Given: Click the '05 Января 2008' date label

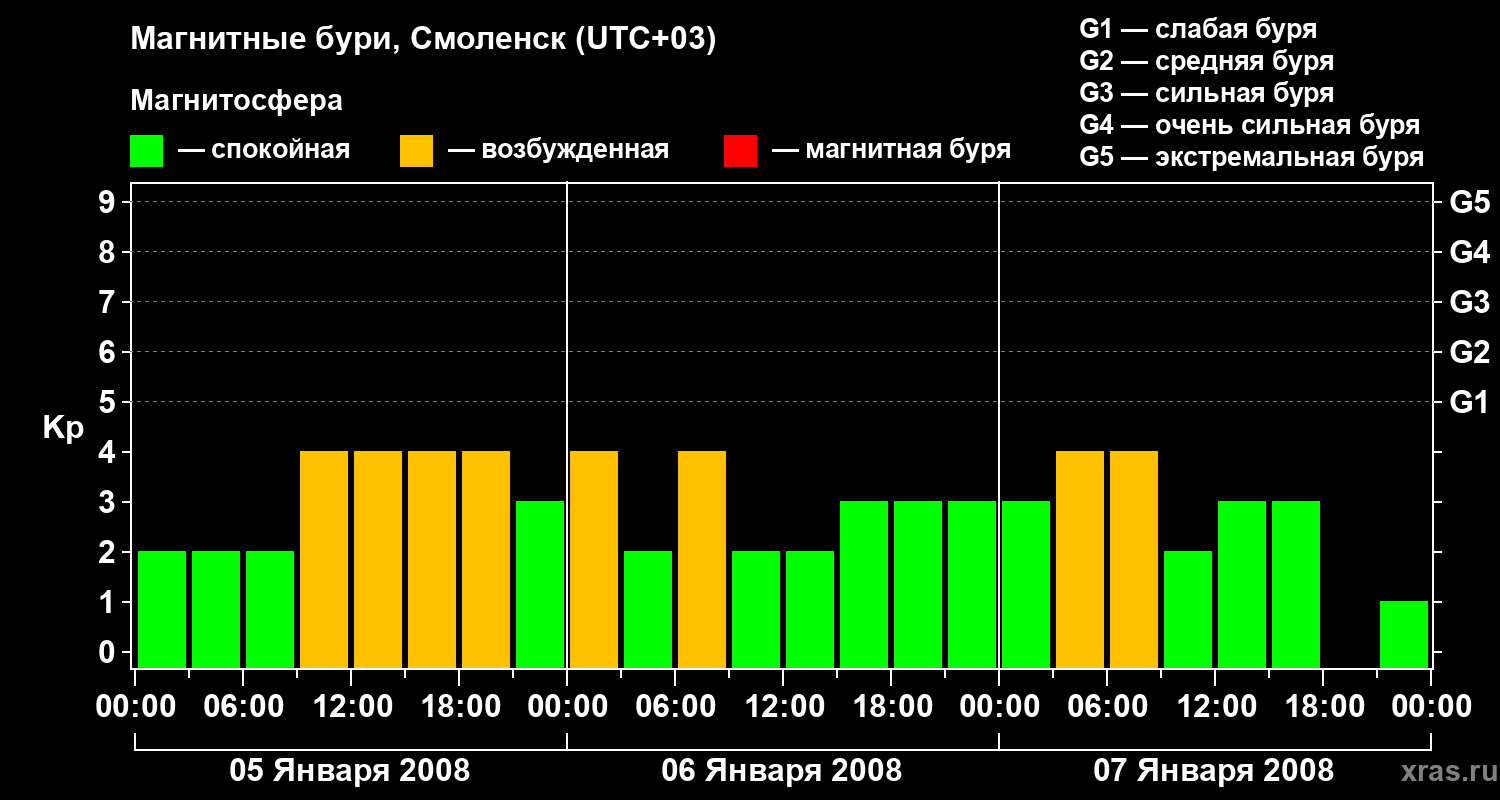Looking at the screenshot, I should (350, 771).
